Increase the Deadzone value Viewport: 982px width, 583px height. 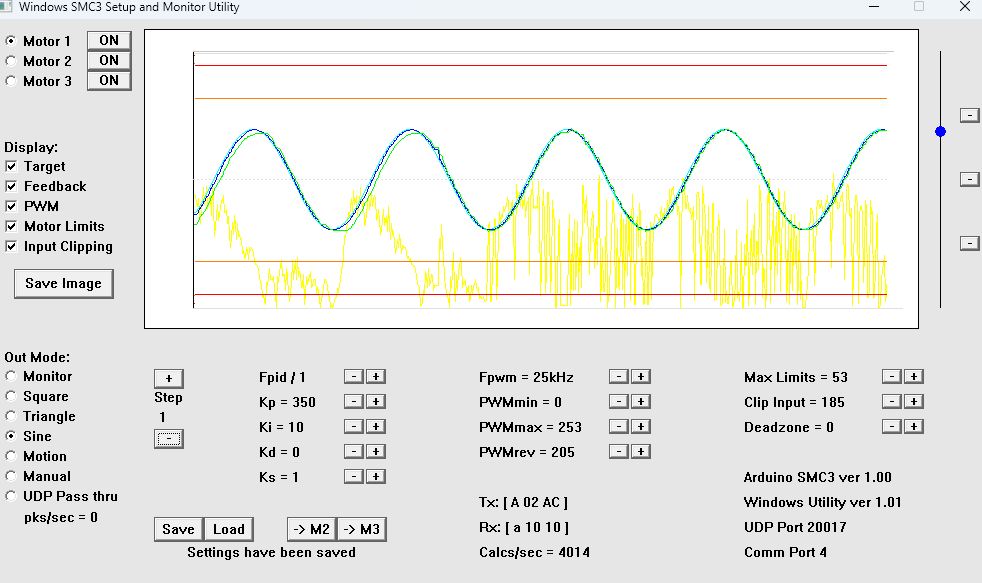(913, 427)
